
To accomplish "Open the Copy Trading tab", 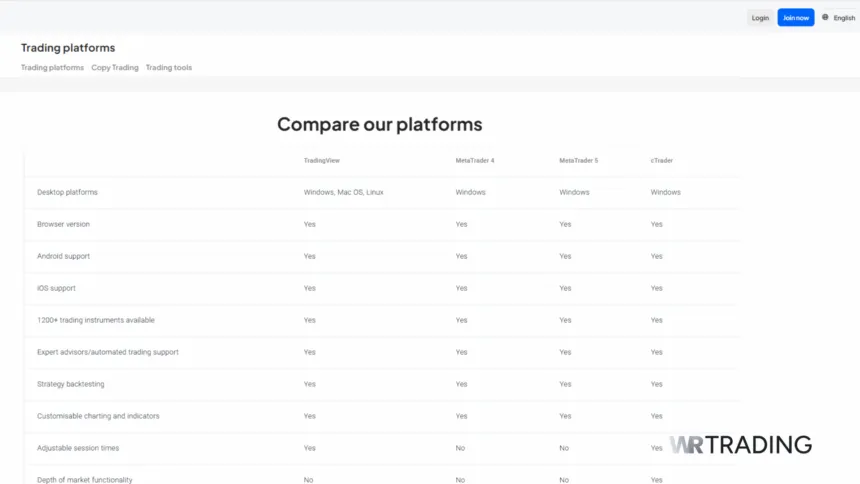I will coord(115,67).
